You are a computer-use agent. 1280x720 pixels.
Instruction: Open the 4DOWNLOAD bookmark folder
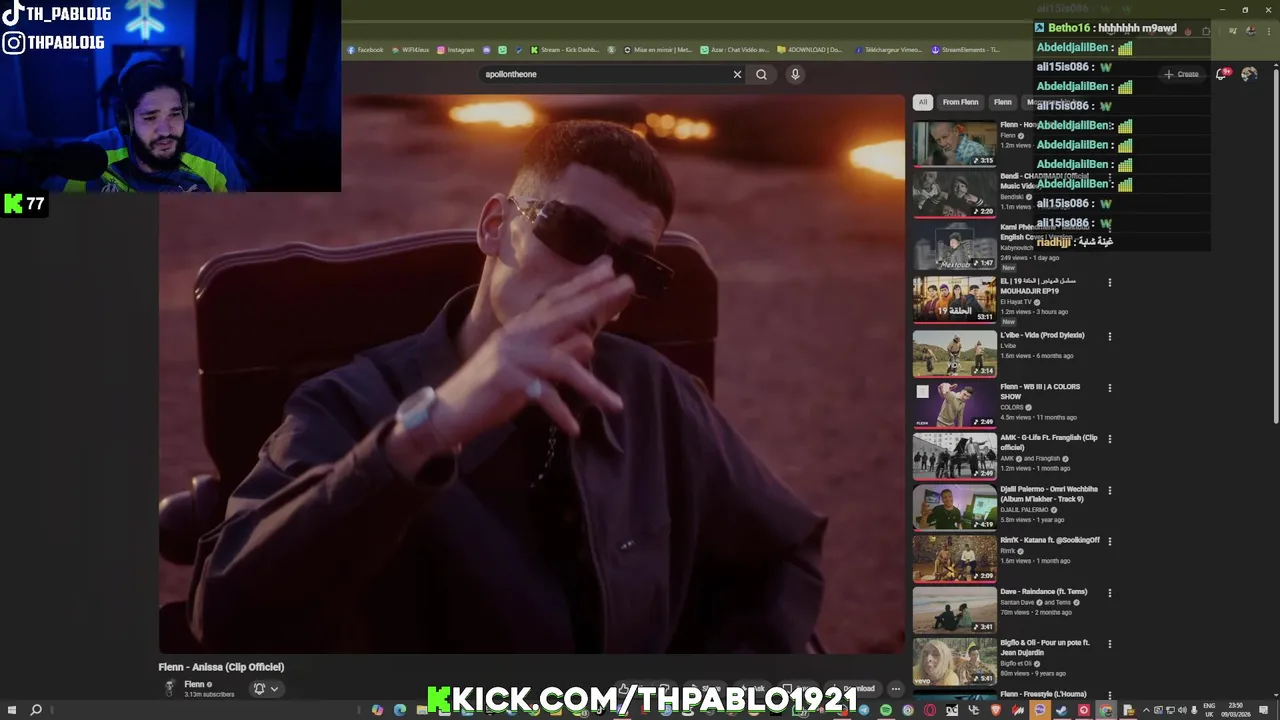tap(810, 50)
